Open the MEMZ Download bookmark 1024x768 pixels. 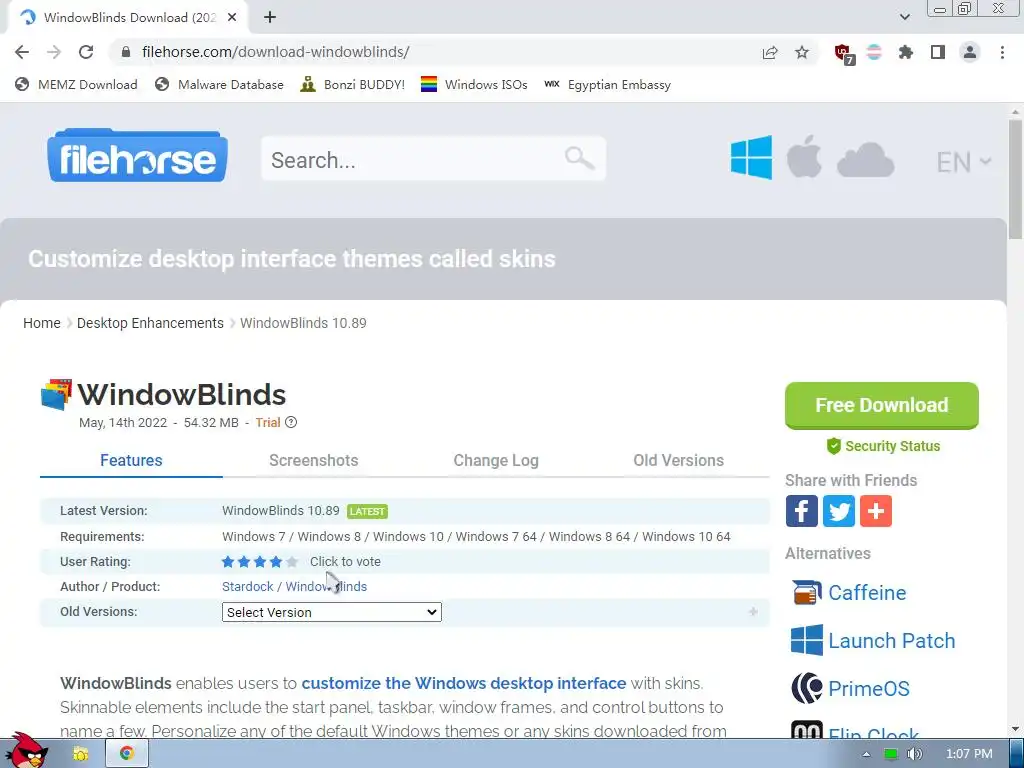click(76, 84)
